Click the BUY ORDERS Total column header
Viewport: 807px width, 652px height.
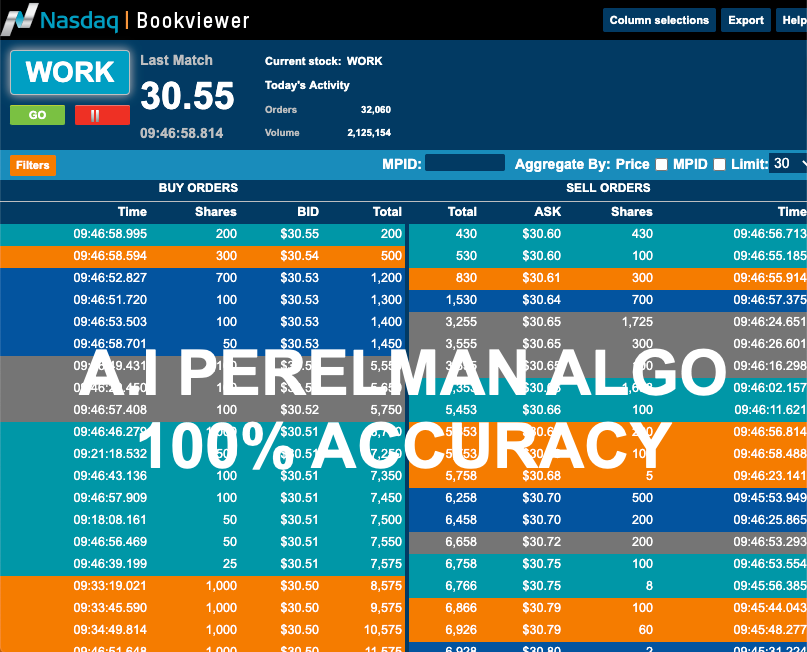click(387, 212)
